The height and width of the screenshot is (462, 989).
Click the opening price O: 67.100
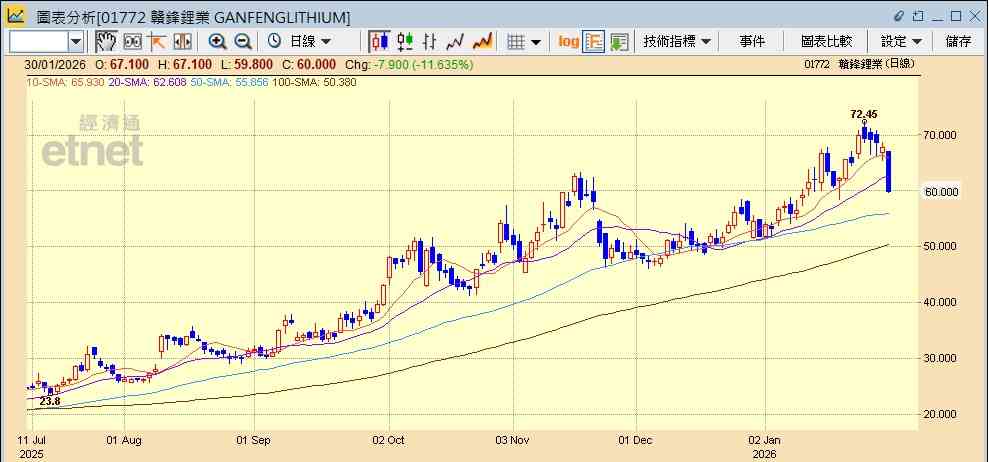click(x=122, y=64)
